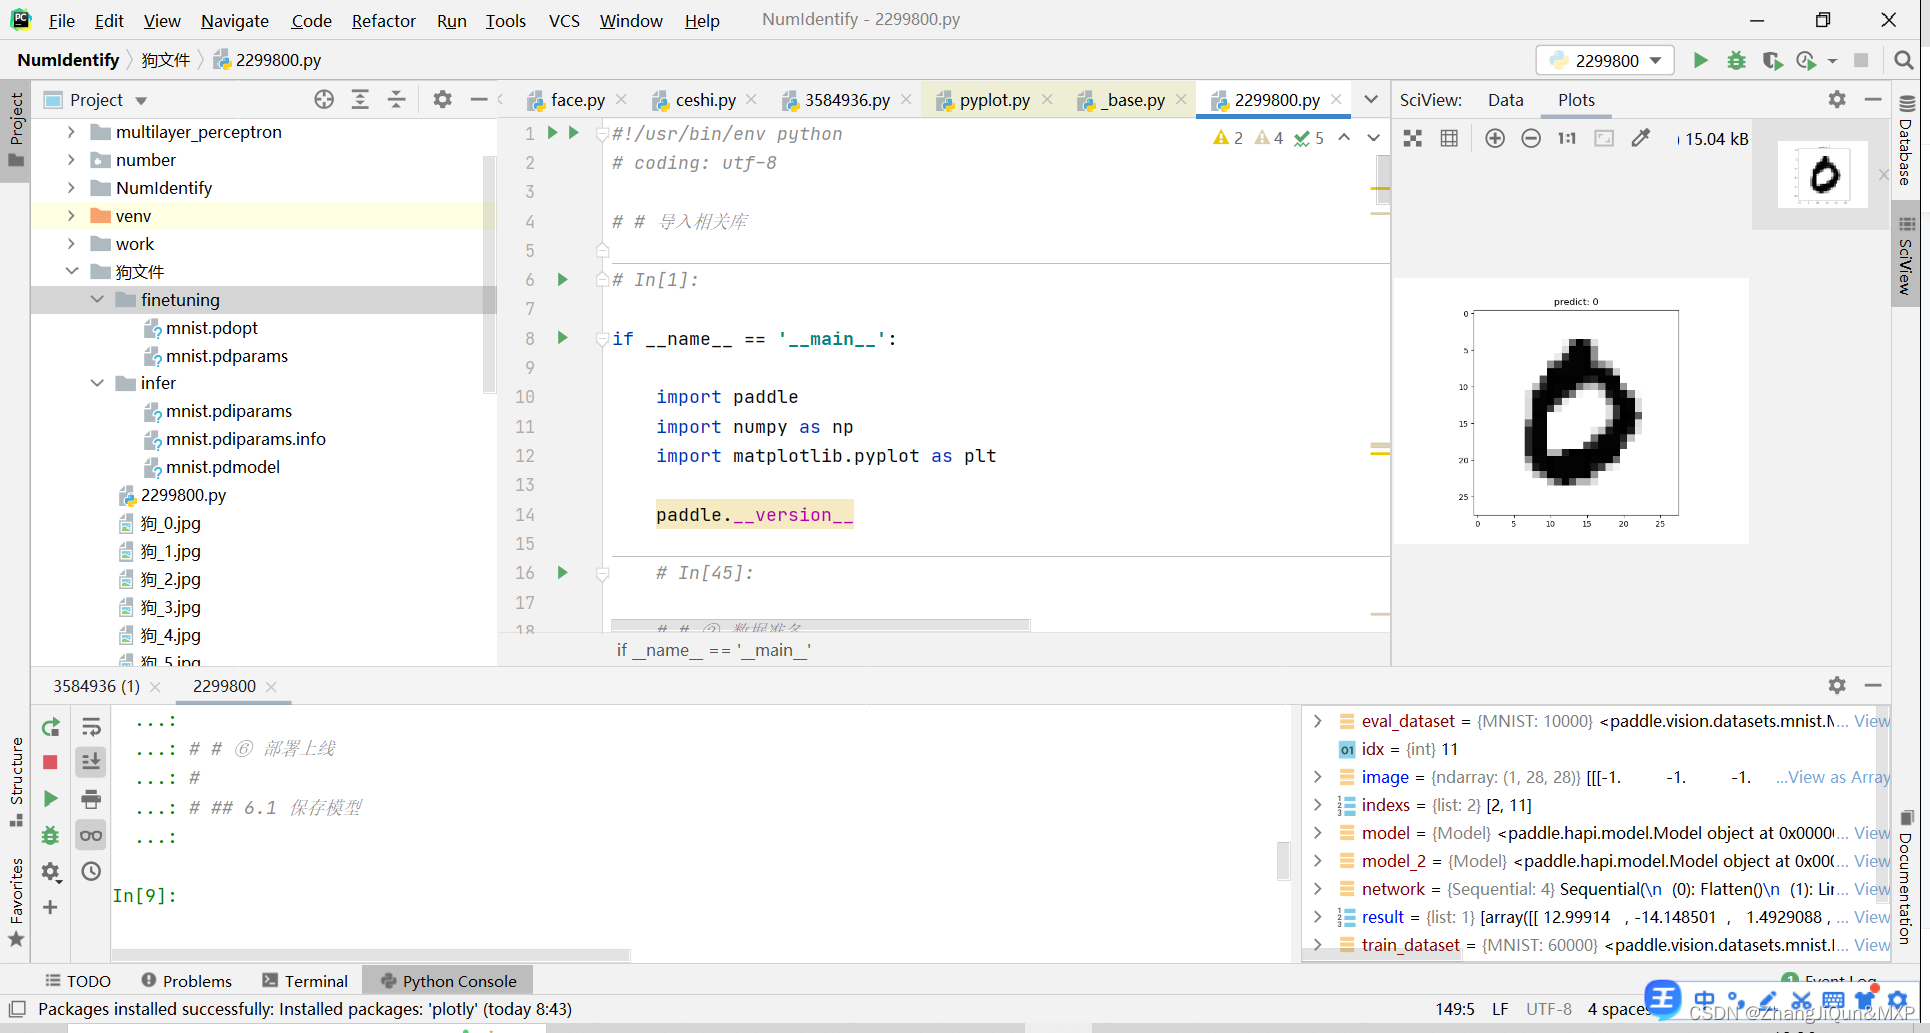Zoom in on the plot in SciView
The width and height of the screenshot is (1930, 1033).
click(1495, 138)
